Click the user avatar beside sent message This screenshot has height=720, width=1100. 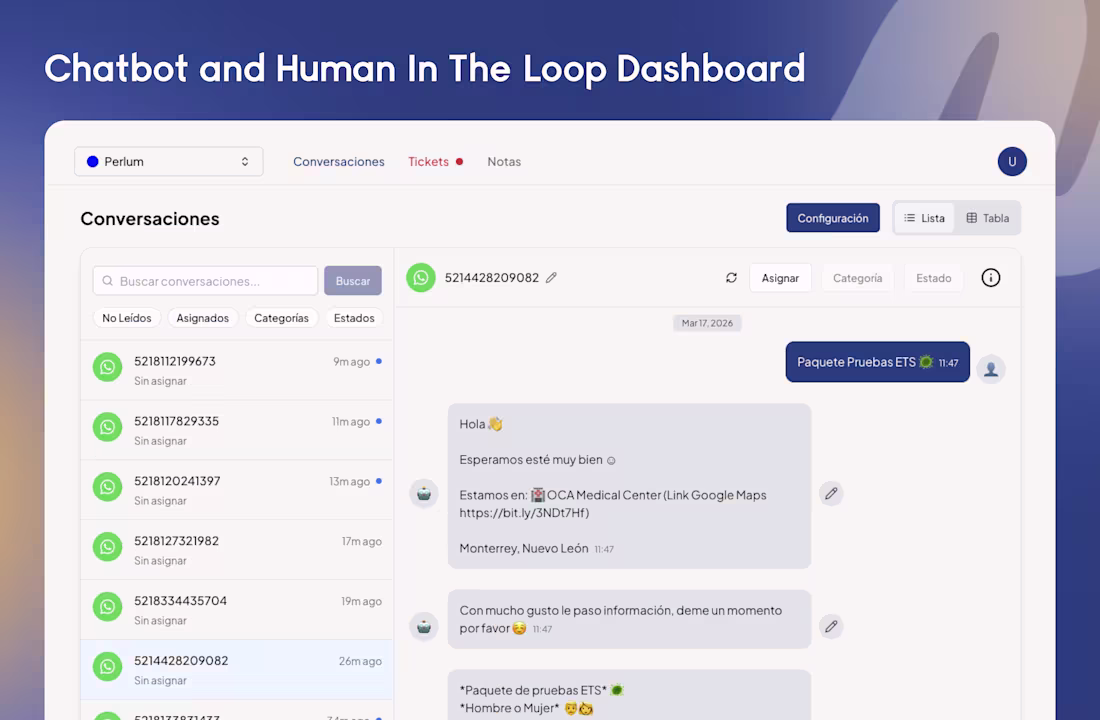pyautogui.click(x=991, y=369)
